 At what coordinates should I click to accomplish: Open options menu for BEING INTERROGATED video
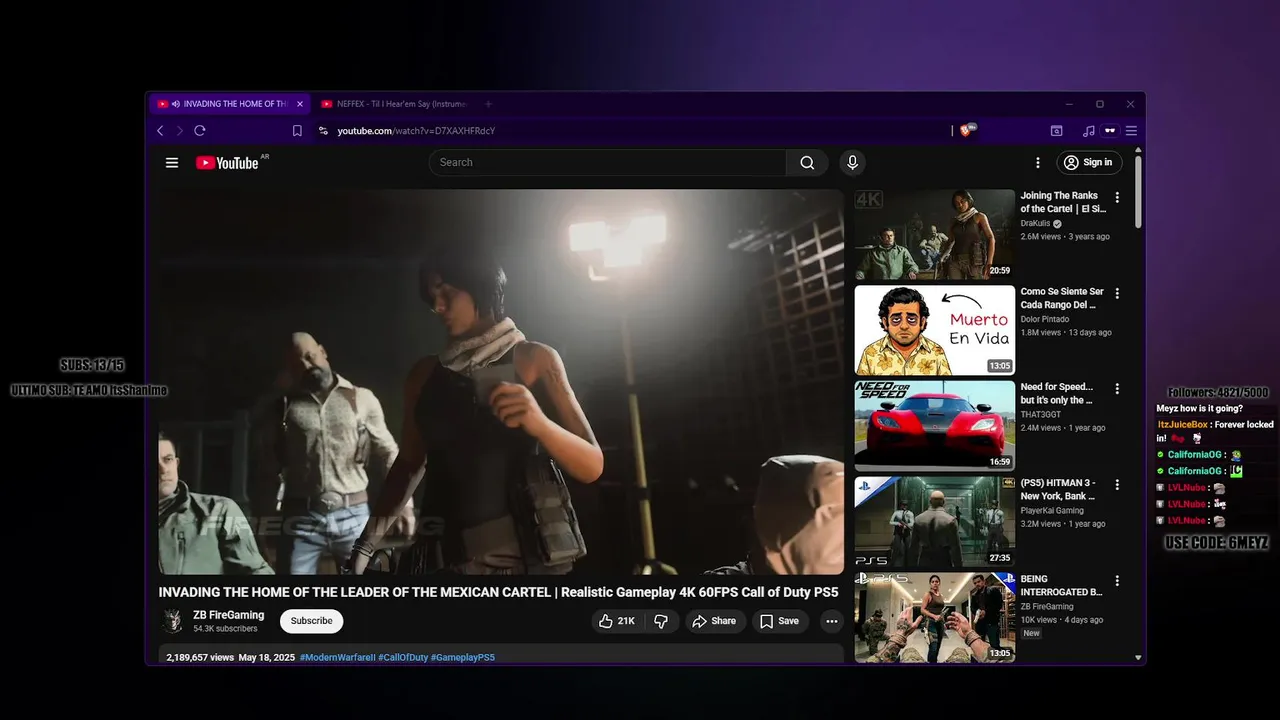[1117, 580]
